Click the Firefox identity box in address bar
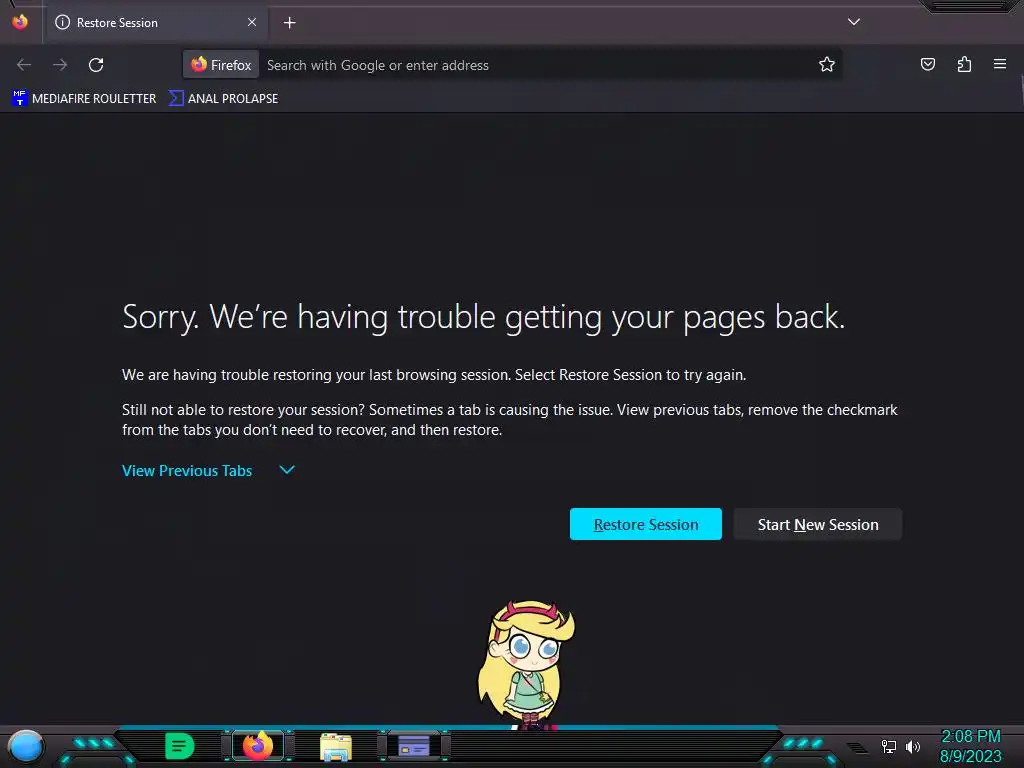 coord(221,65)
